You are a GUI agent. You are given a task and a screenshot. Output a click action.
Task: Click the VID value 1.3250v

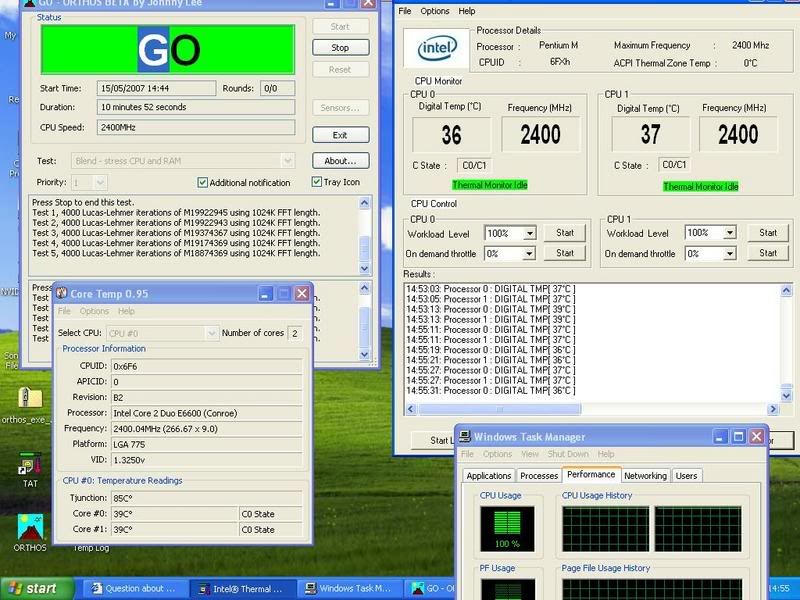206,460
